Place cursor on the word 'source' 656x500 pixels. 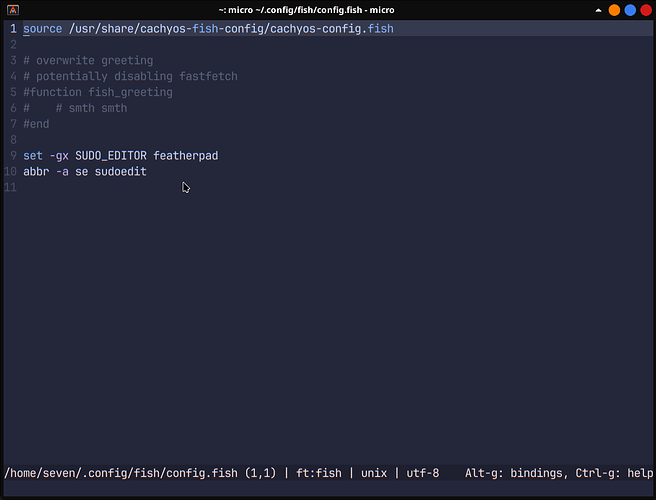tap(43, 28)
